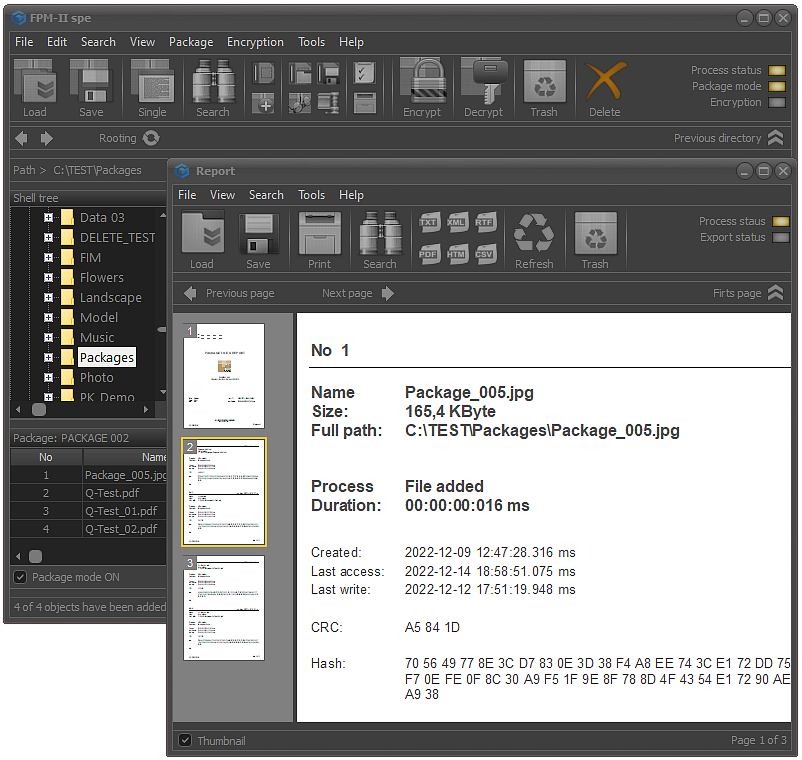Click the eyeglasses package view icon
The height and width of the screenshot is (760, 802).
[x=300, y=104]
